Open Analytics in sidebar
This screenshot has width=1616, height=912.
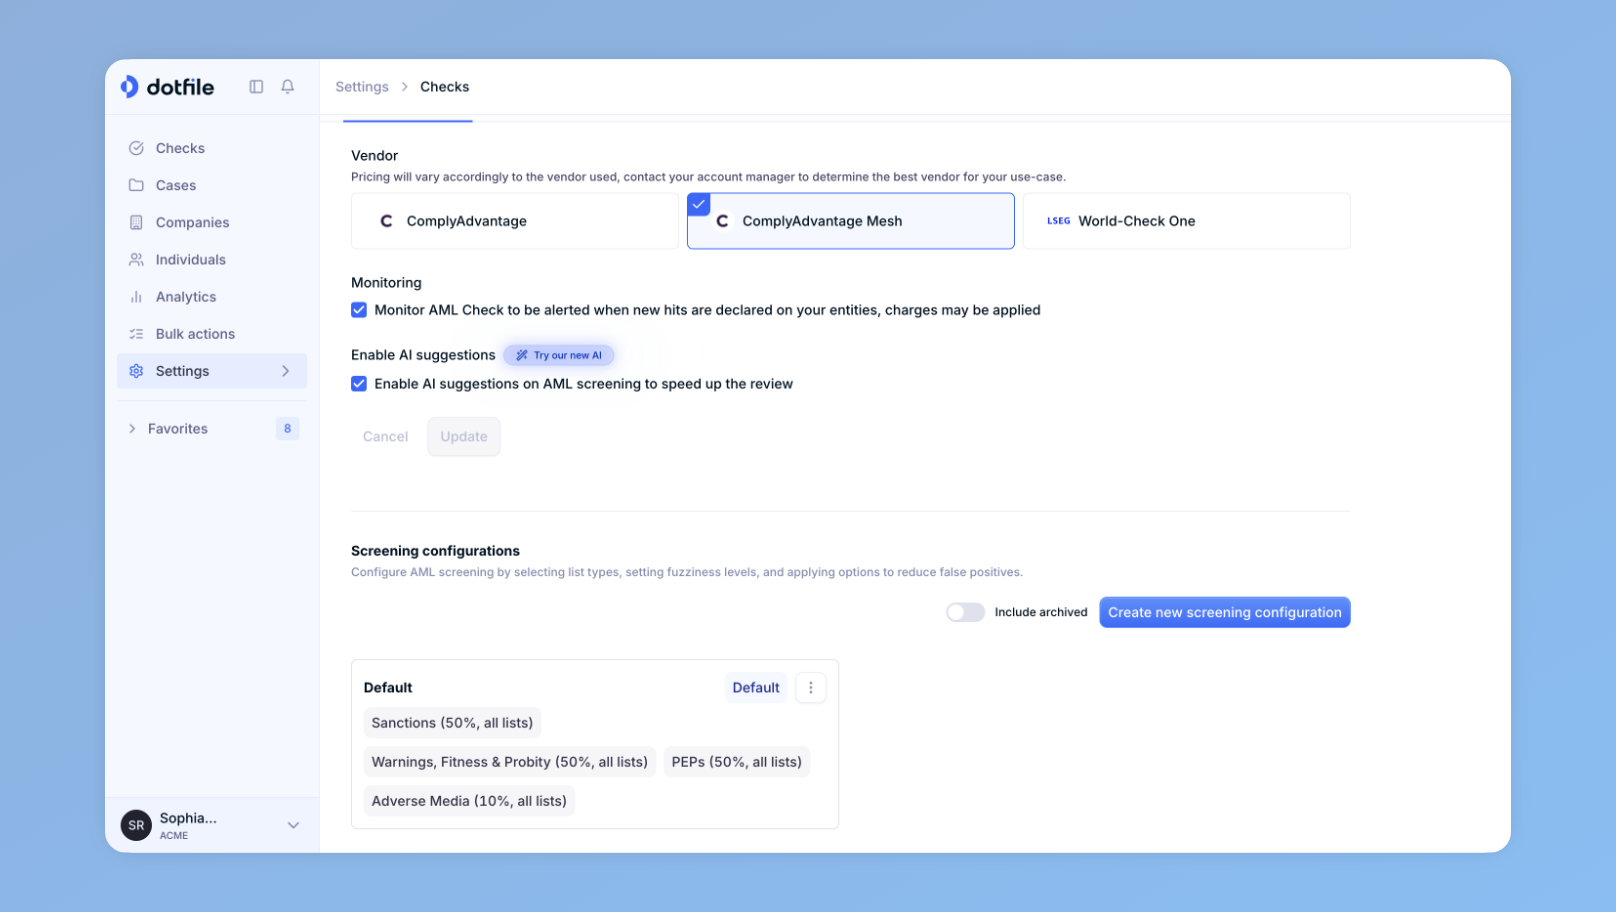point(212,297)
